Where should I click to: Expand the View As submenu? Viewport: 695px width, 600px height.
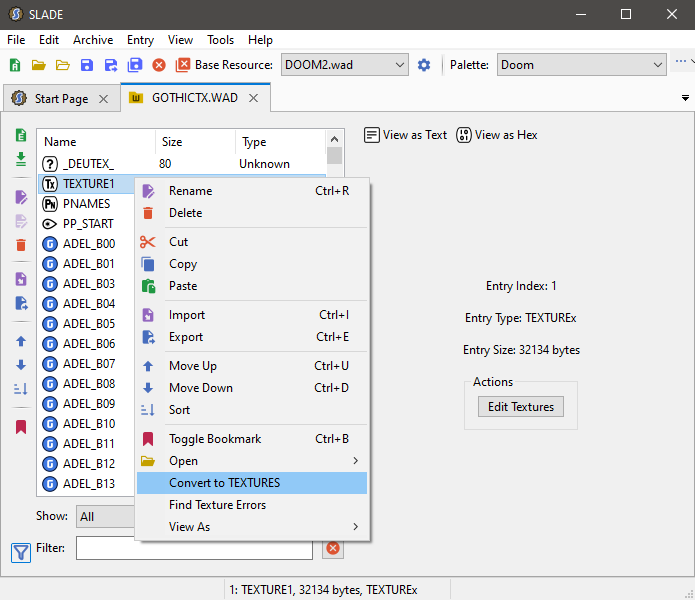[x=252, y=527]
